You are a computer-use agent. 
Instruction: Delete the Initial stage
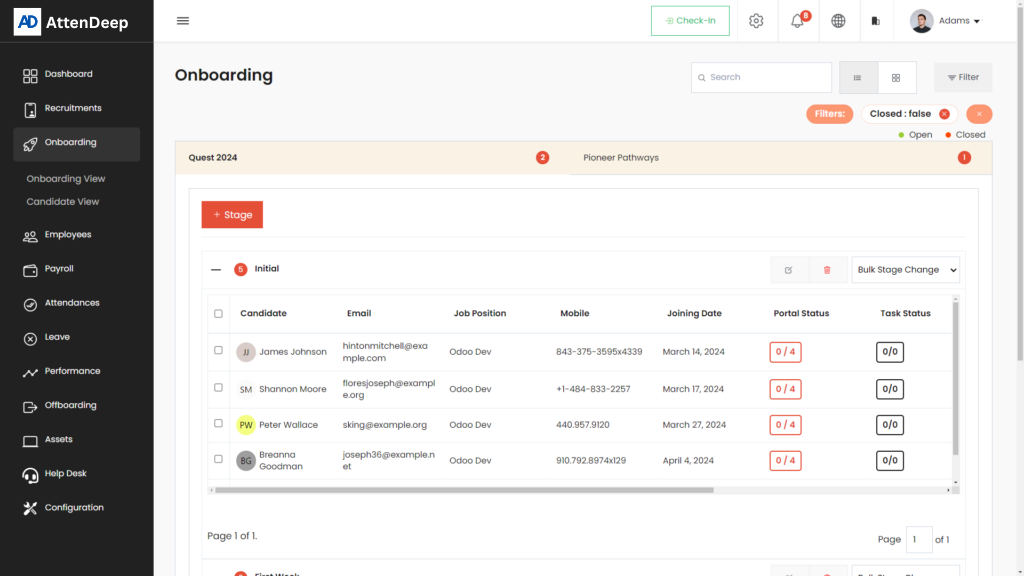click(827, 270)
